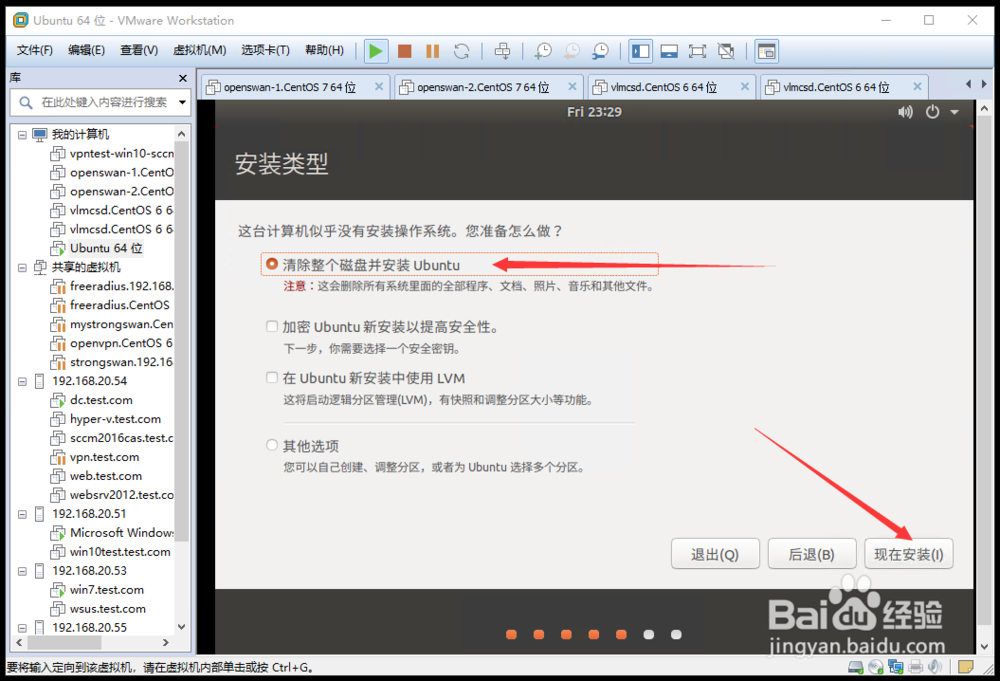This screenshot has width=1000, height=681.
Task: Open the 虚拟机(M) menu
Action: pyautogui.click(x=200, y=50)
